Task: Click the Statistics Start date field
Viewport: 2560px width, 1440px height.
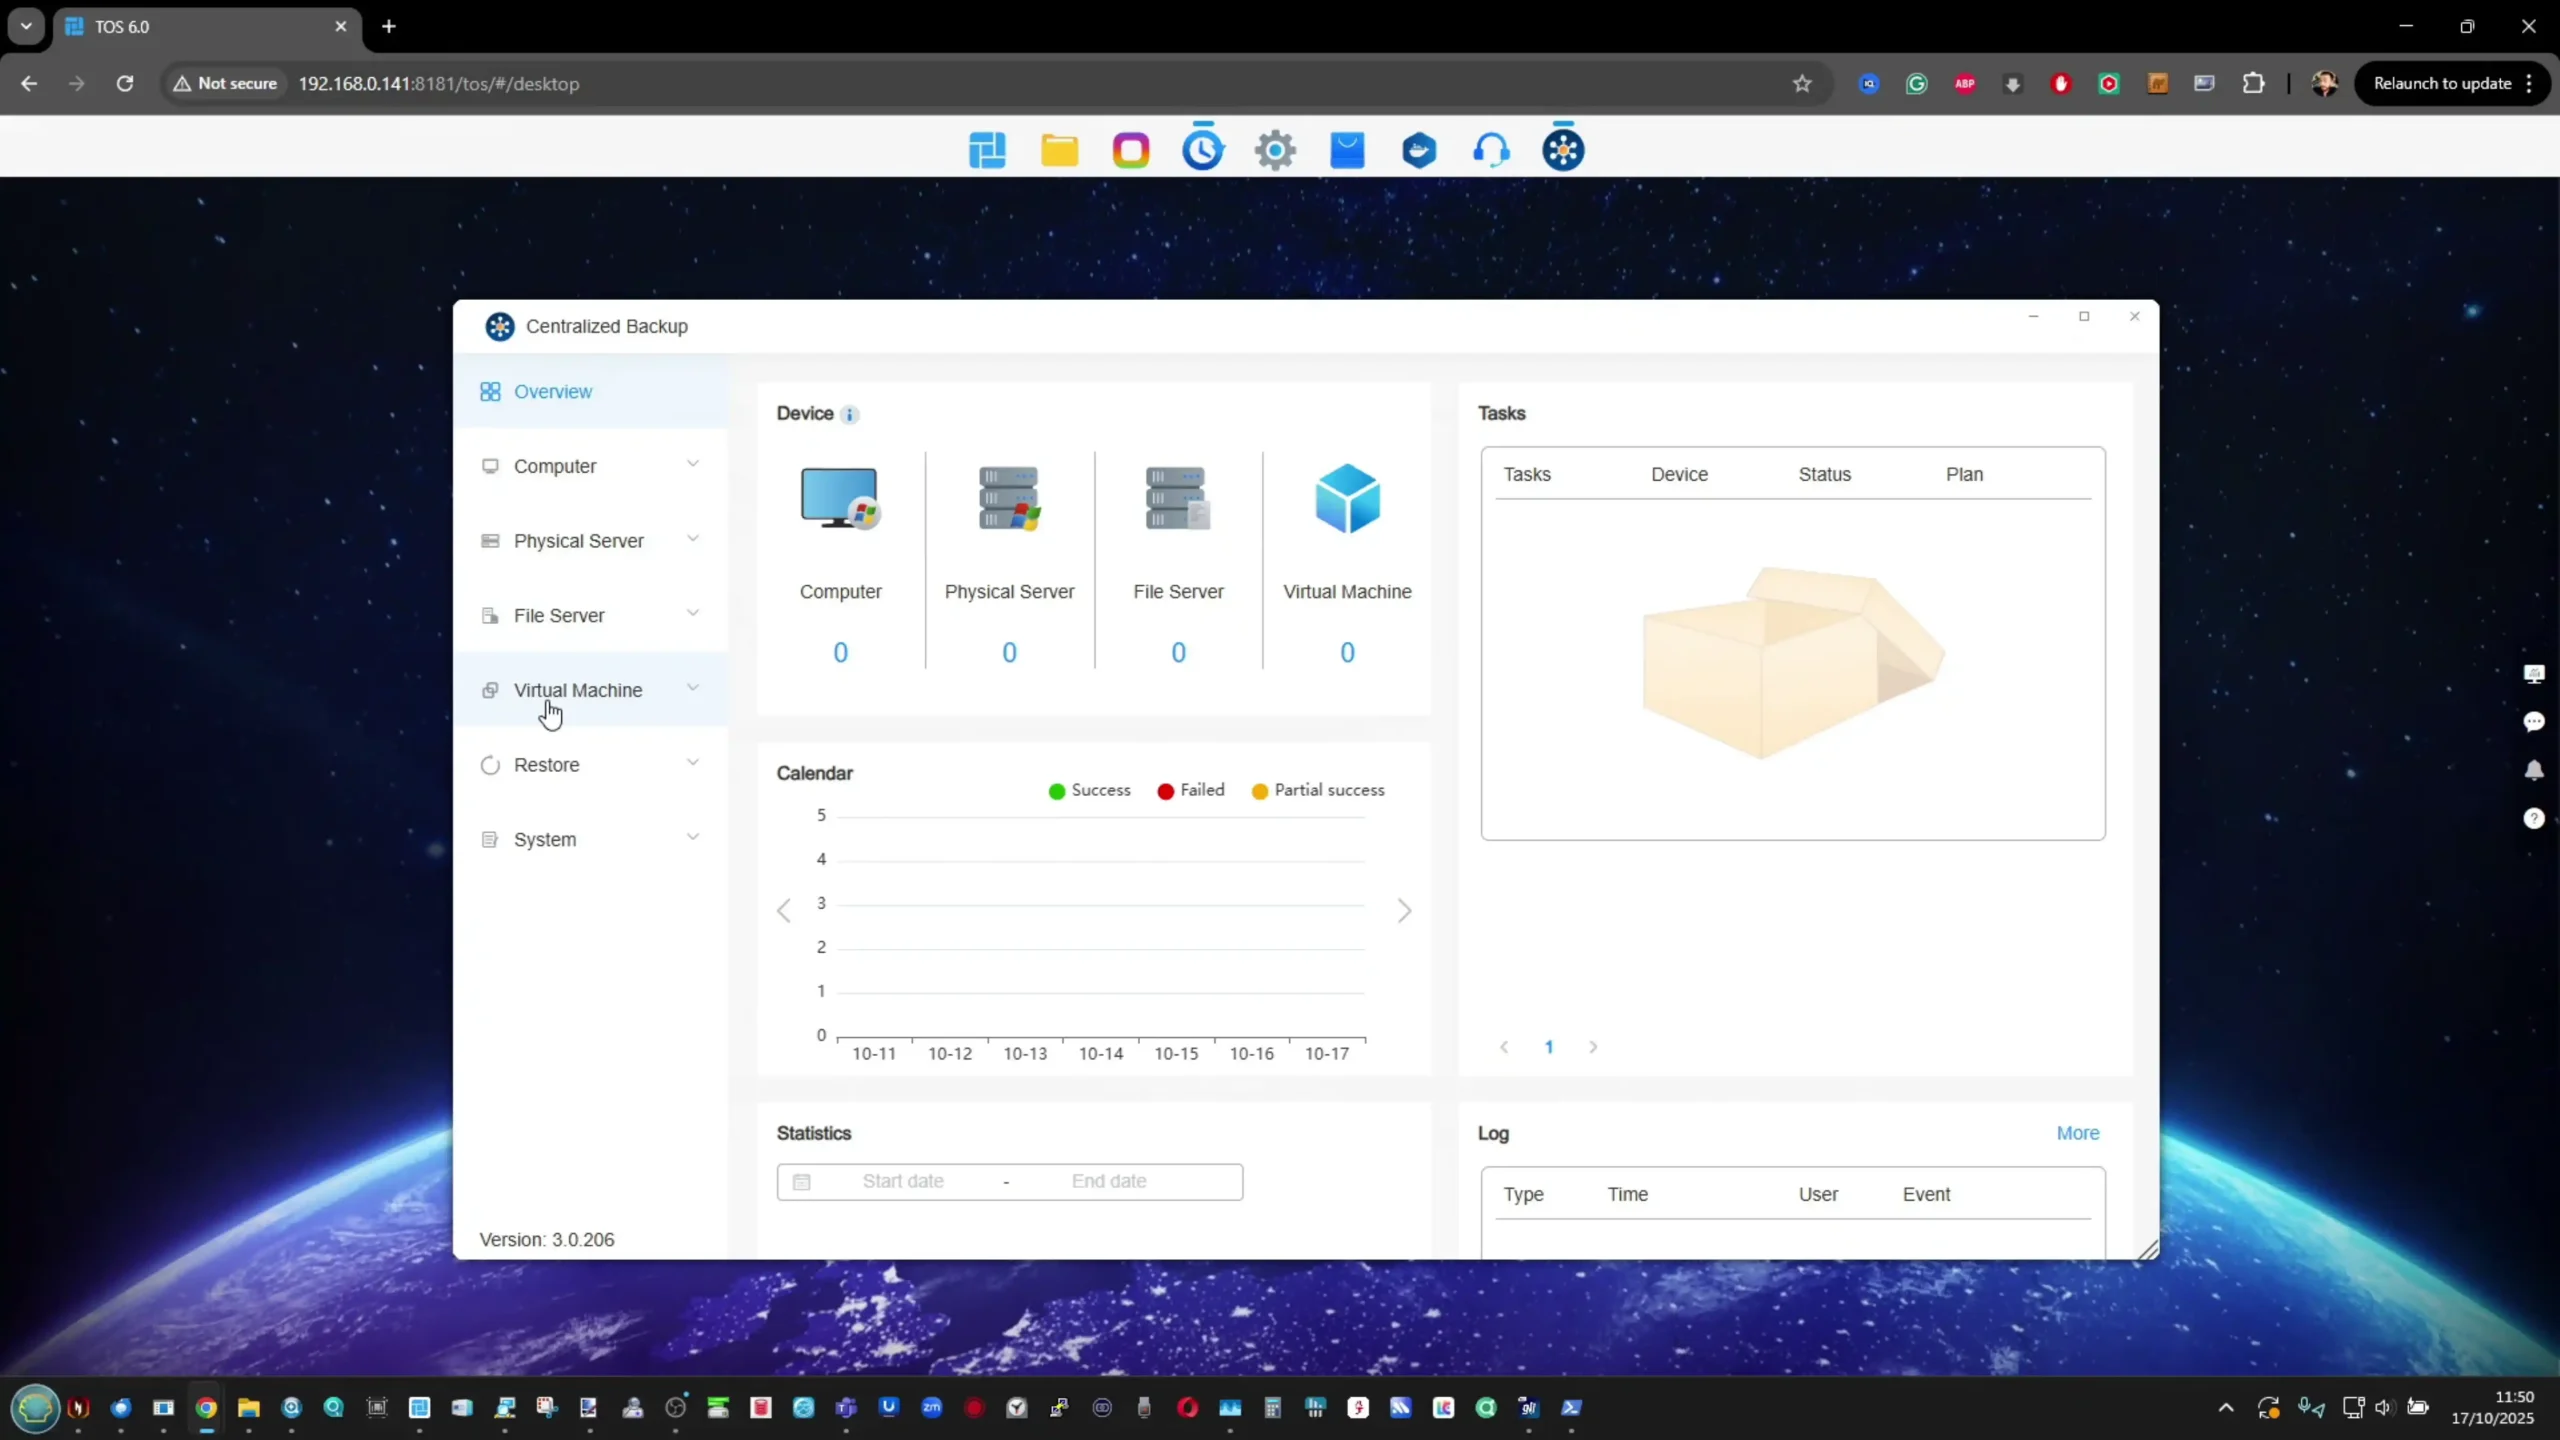Action: (902, 1181)
